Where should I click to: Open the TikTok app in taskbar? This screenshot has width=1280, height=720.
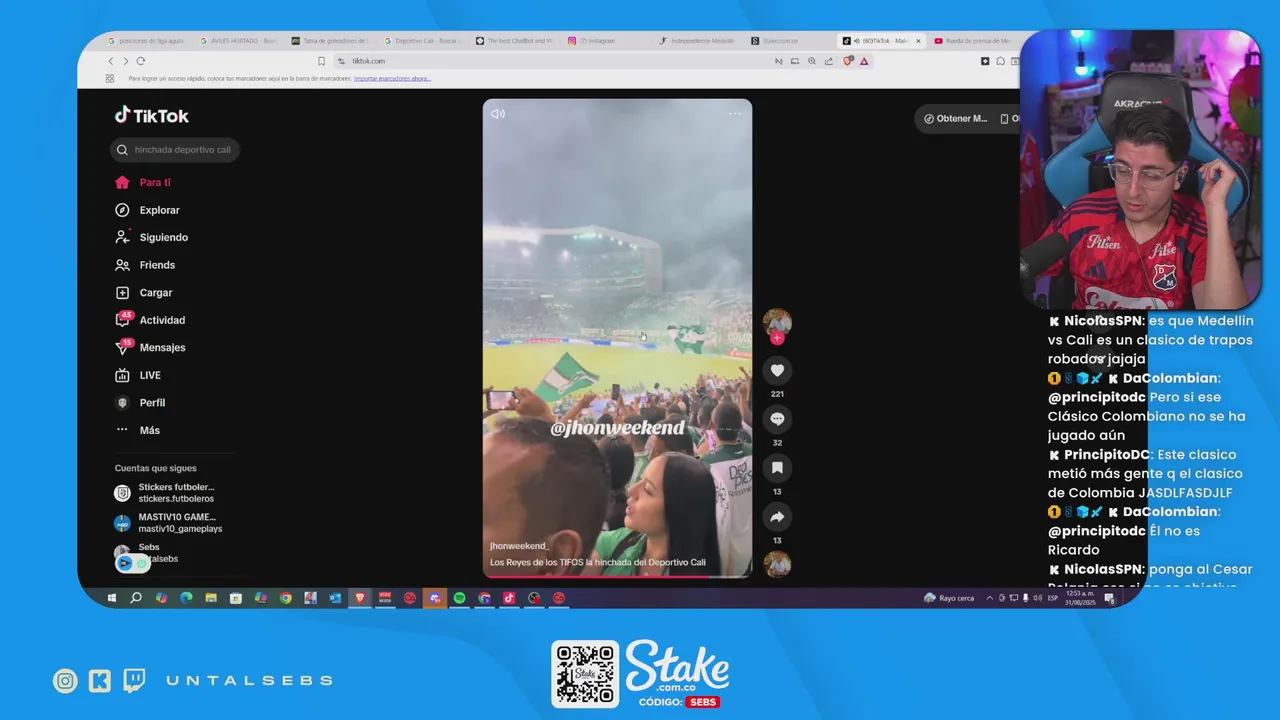(x=509, y=598)
